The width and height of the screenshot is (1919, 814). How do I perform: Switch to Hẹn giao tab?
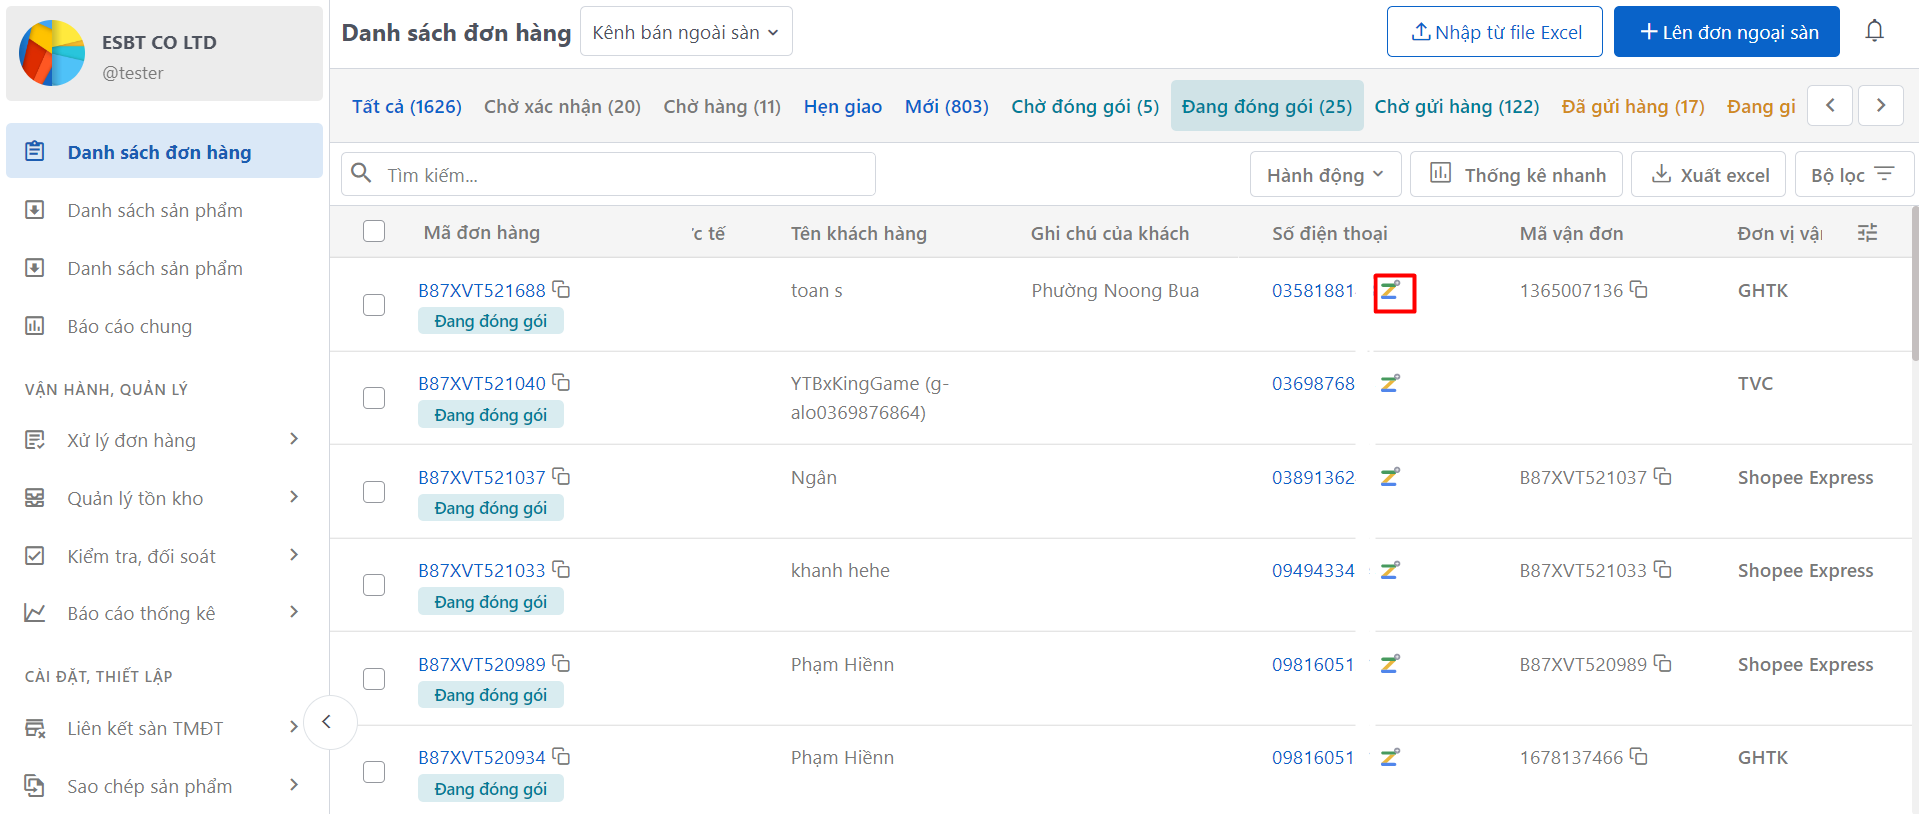[x=843, y=106]
